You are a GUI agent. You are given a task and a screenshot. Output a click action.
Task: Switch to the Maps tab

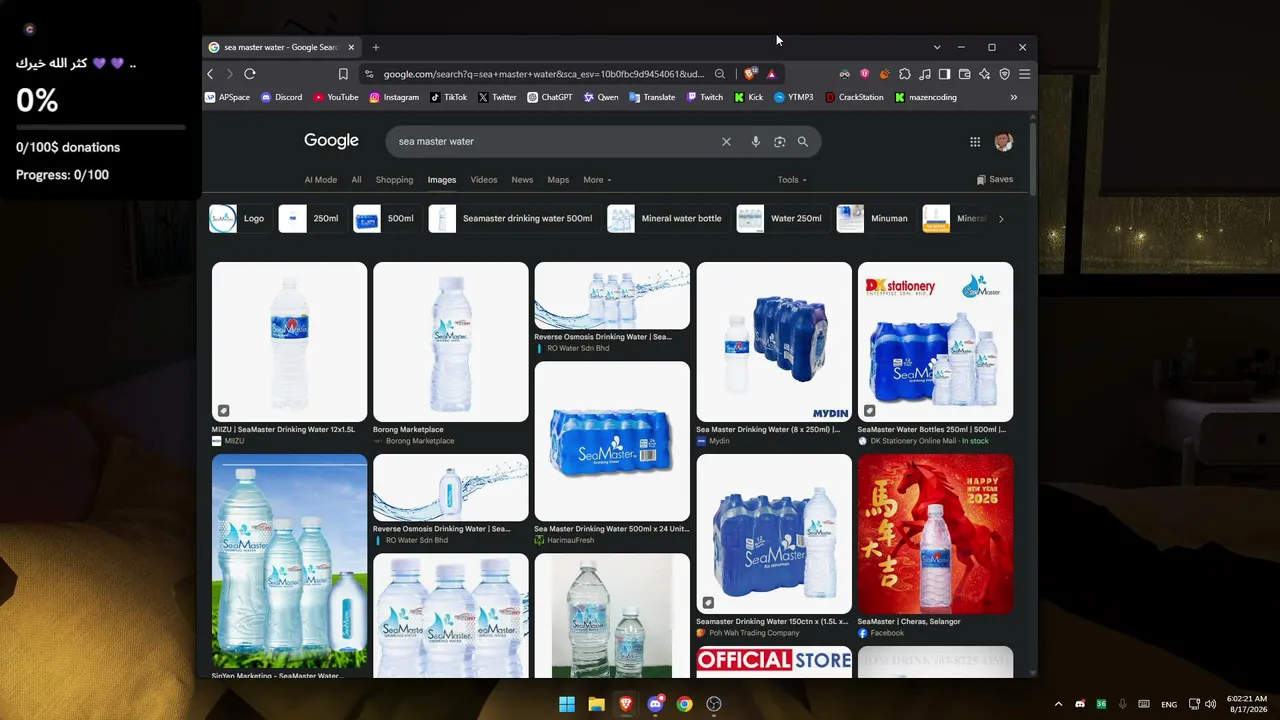(x=558, y=180)
